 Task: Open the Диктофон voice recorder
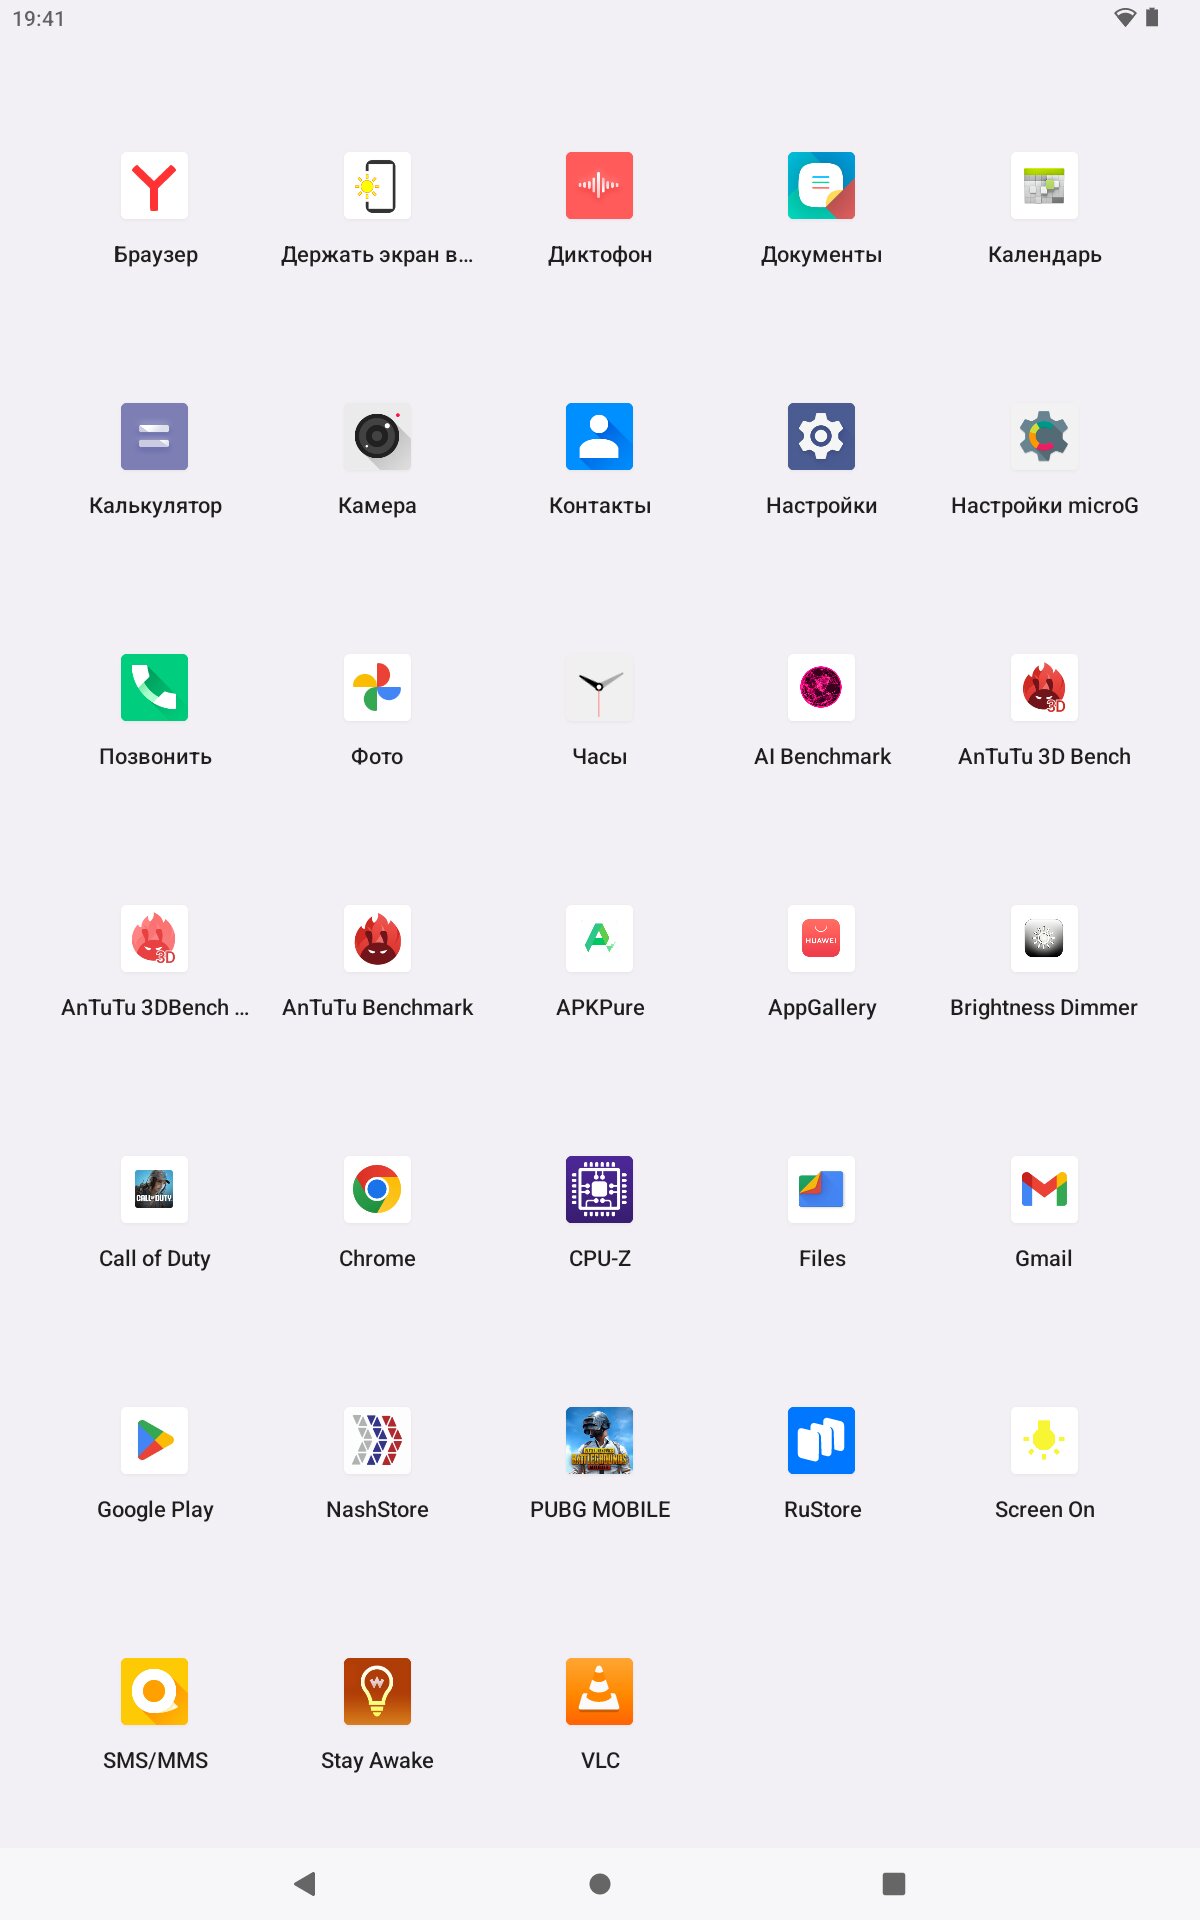click(x=599, y=186)
